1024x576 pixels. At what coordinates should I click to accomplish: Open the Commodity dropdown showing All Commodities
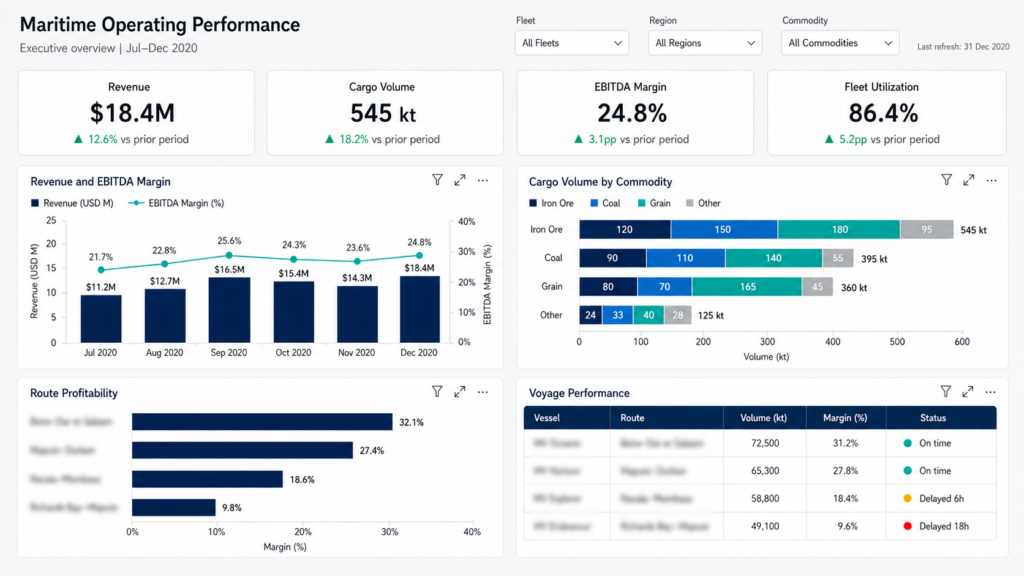(x=840, y=43)
